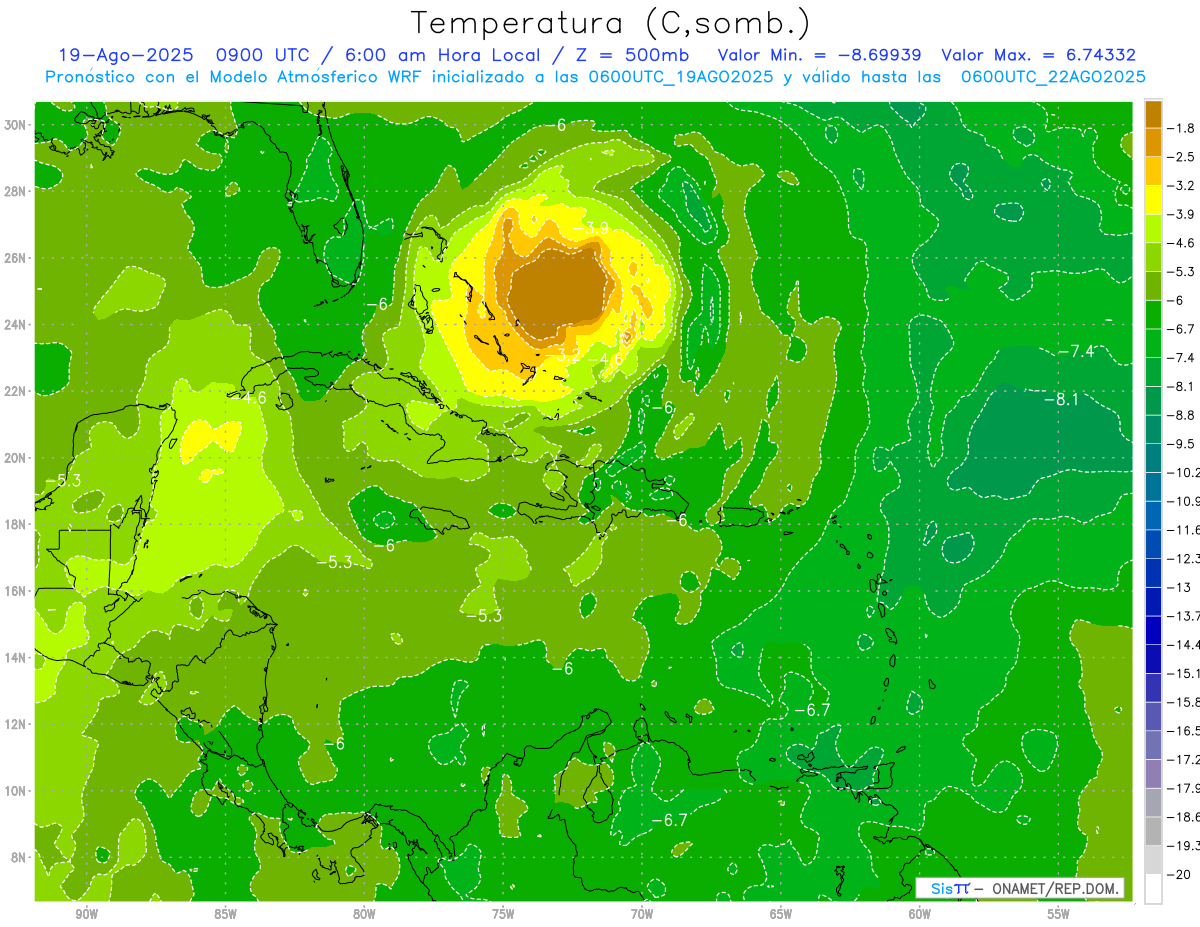Click the "-8.1" contour label on the map
This screenshot has width=1200, height=927.
[x=1061, y=399]
